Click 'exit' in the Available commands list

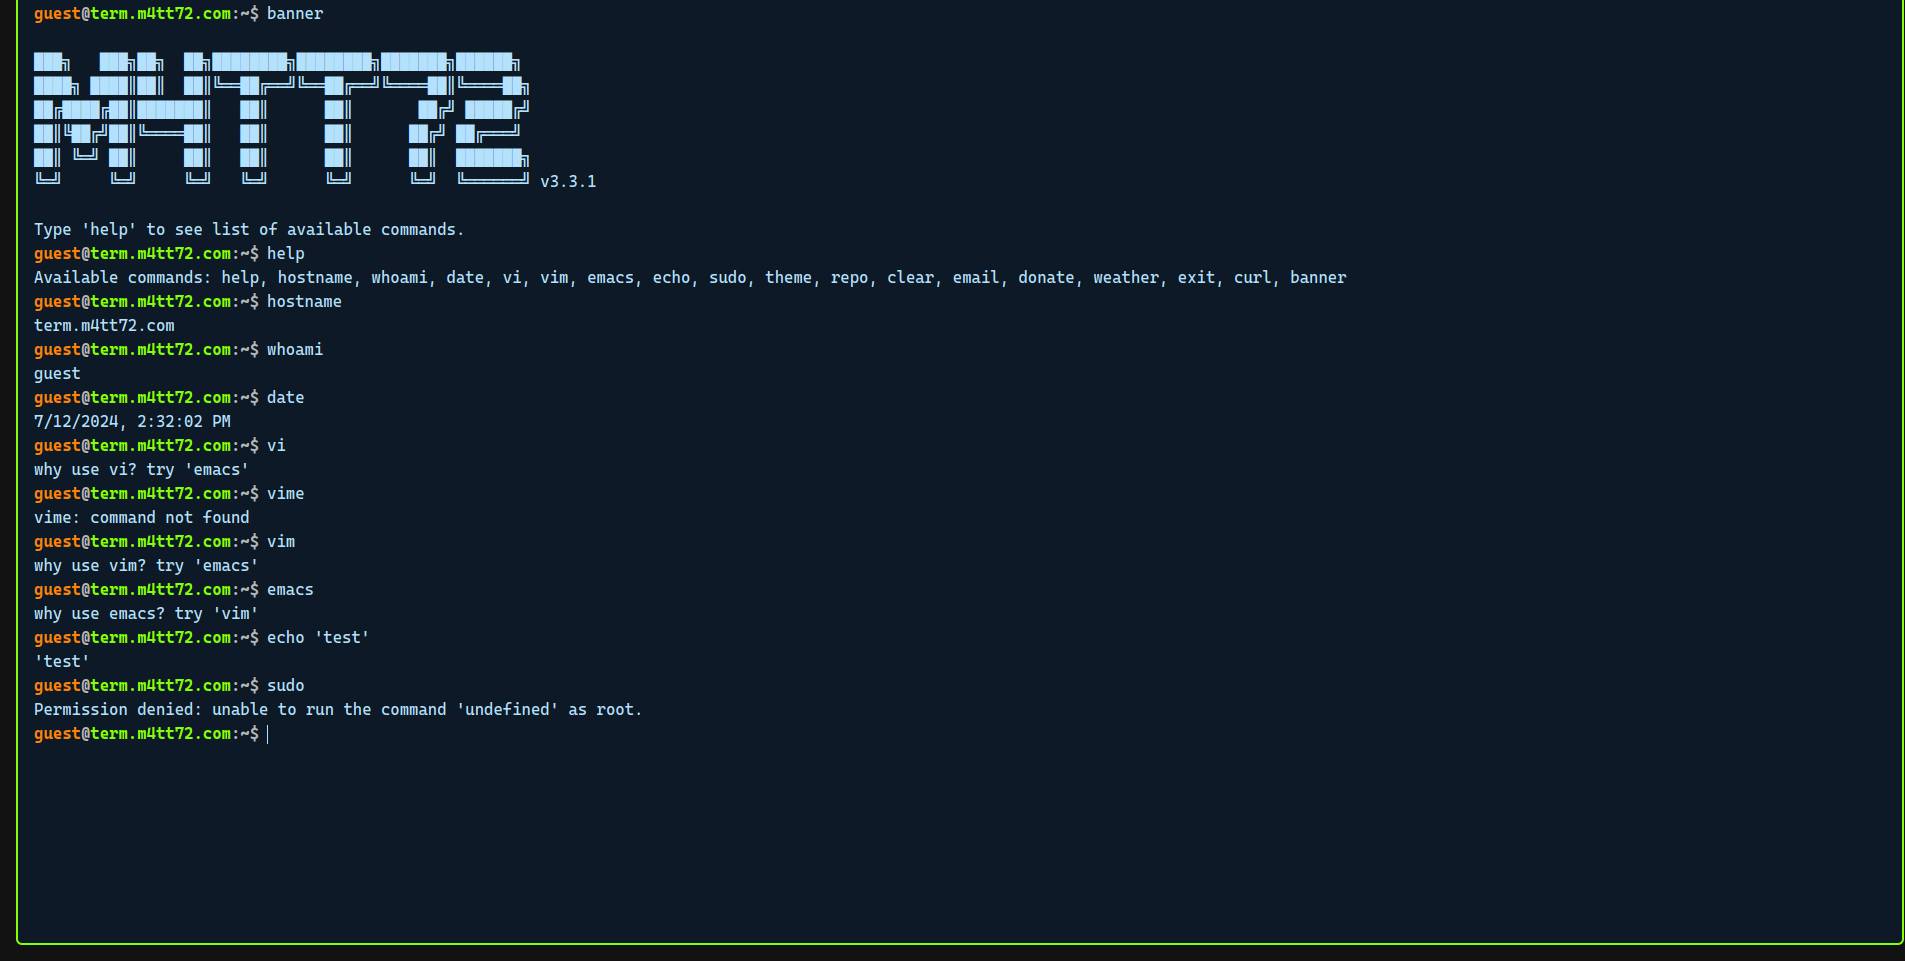click(x=1196, y=278)
